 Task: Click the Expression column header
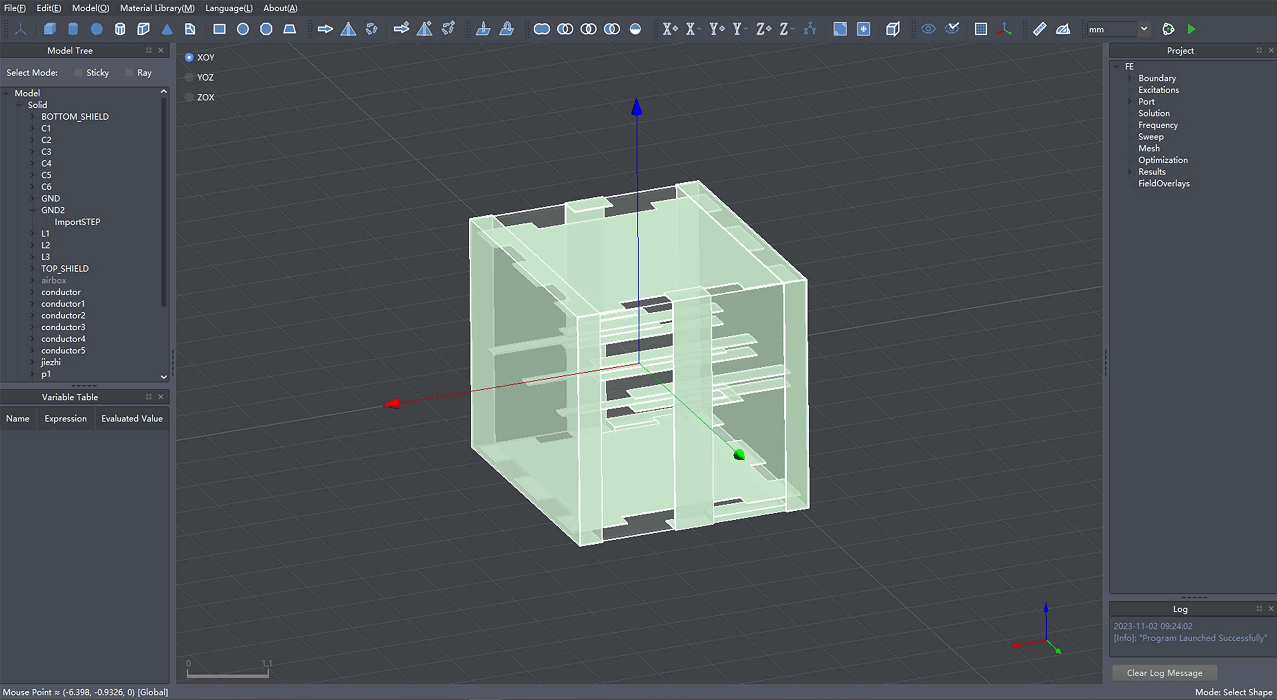pos(65,419)
